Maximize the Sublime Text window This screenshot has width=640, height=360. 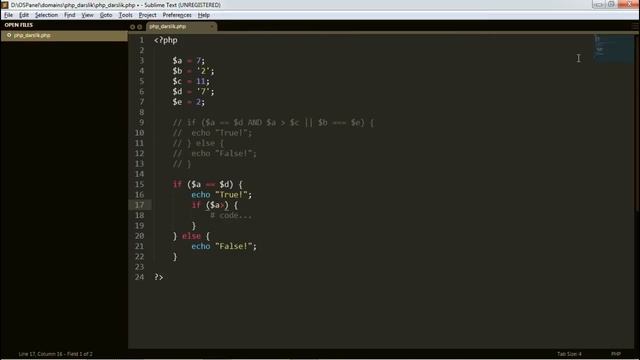click(x=611, y=4)
